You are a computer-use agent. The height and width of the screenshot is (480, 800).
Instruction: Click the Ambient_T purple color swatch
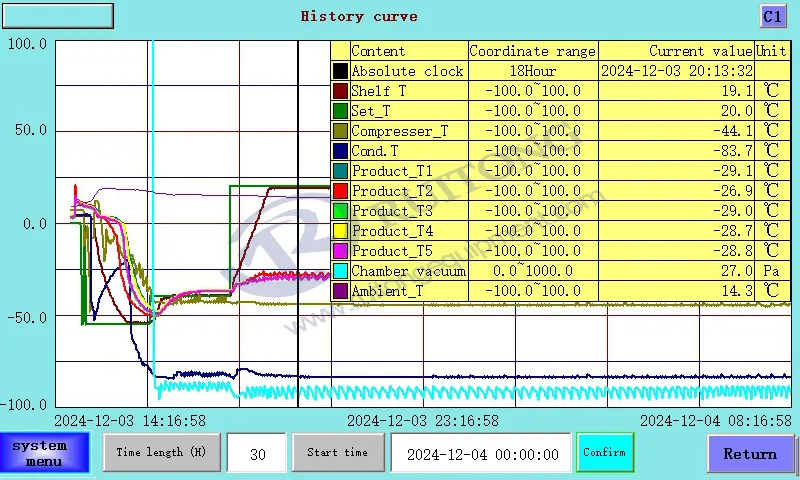coord(340,291)
